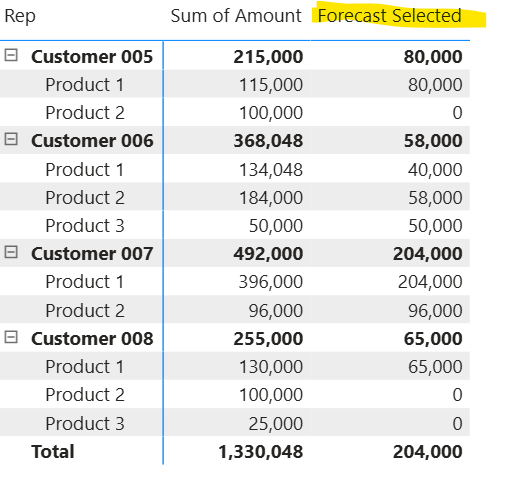Screen dimensions: 505x478
Task: Select Product 2 under Customer 007
Action: point(85,310)
